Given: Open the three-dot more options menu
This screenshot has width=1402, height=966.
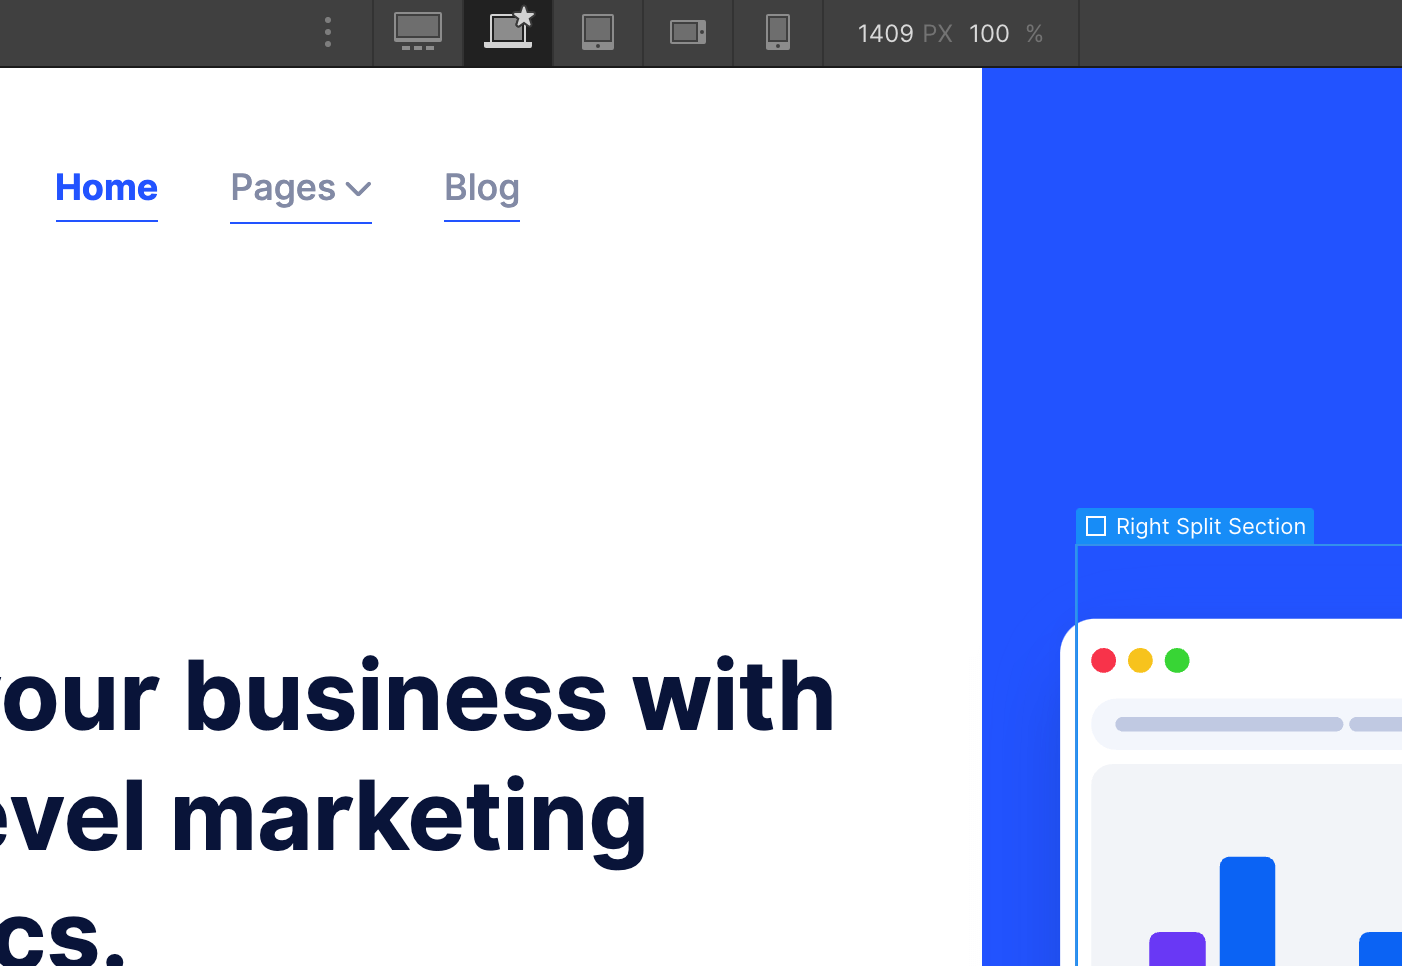Looking at the screenshot, I should coord(328,33).
